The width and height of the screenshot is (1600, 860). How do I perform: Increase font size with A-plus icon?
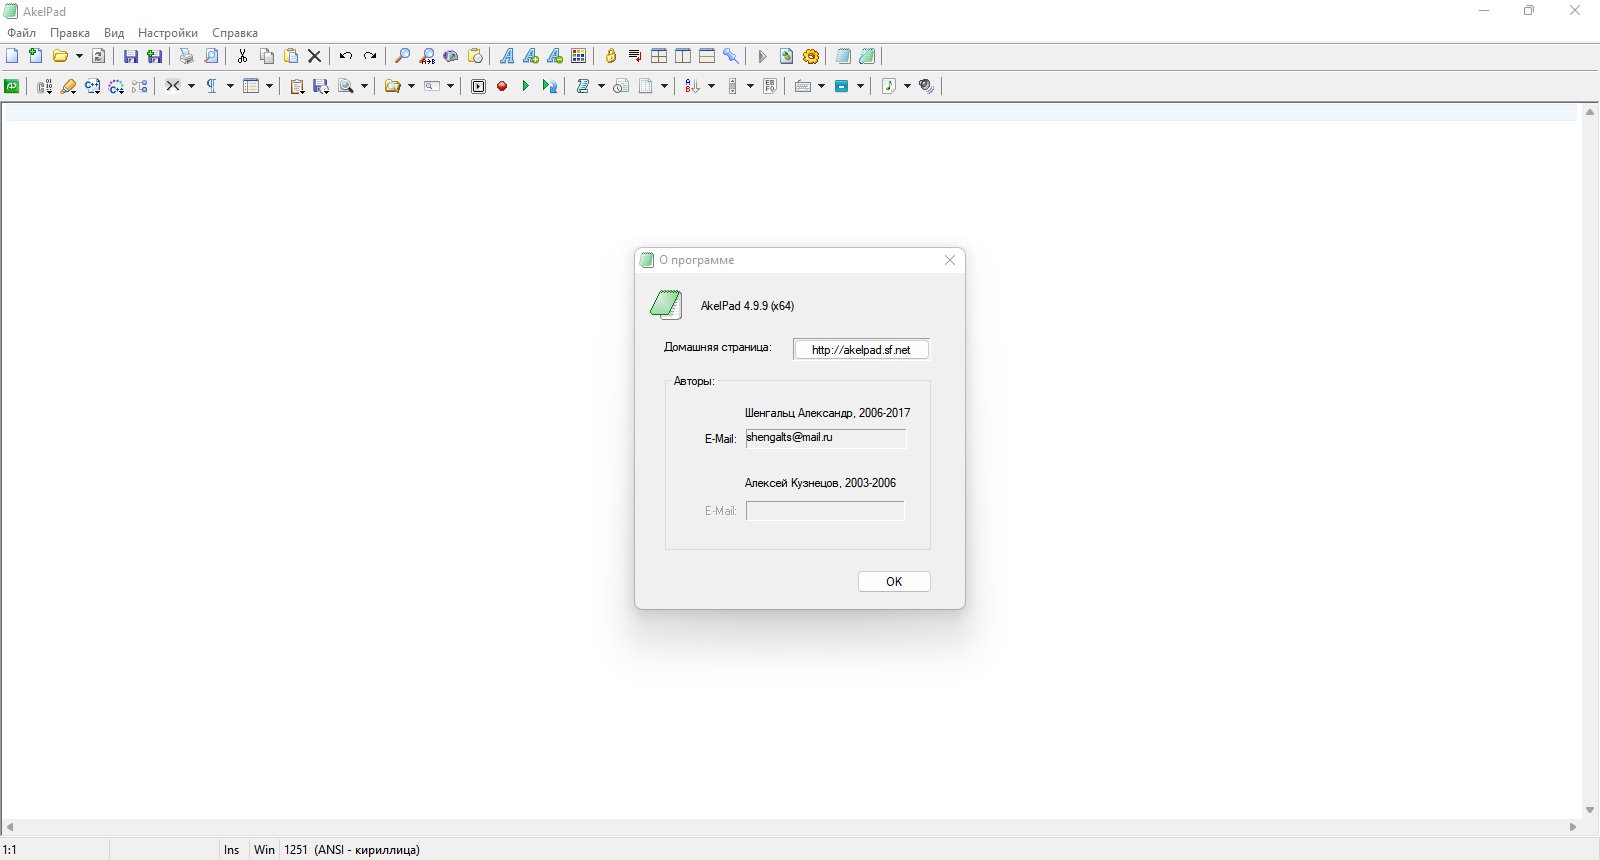tap(531, 56)
